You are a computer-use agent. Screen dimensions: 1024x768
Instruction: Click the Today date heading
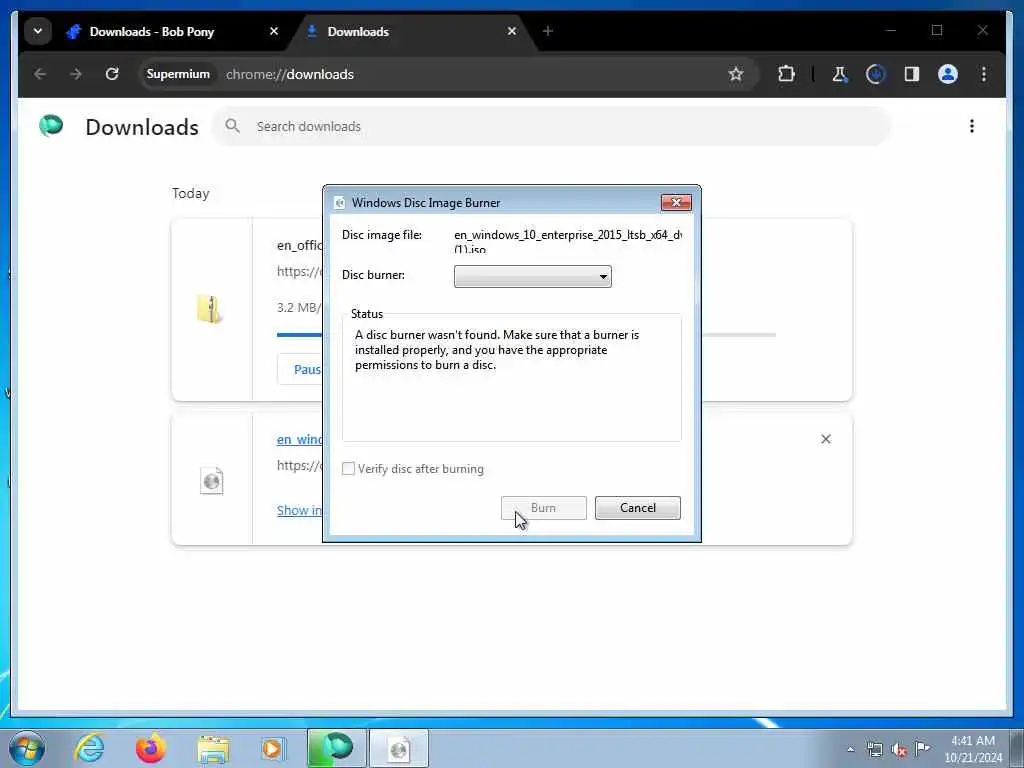(191, 193)
